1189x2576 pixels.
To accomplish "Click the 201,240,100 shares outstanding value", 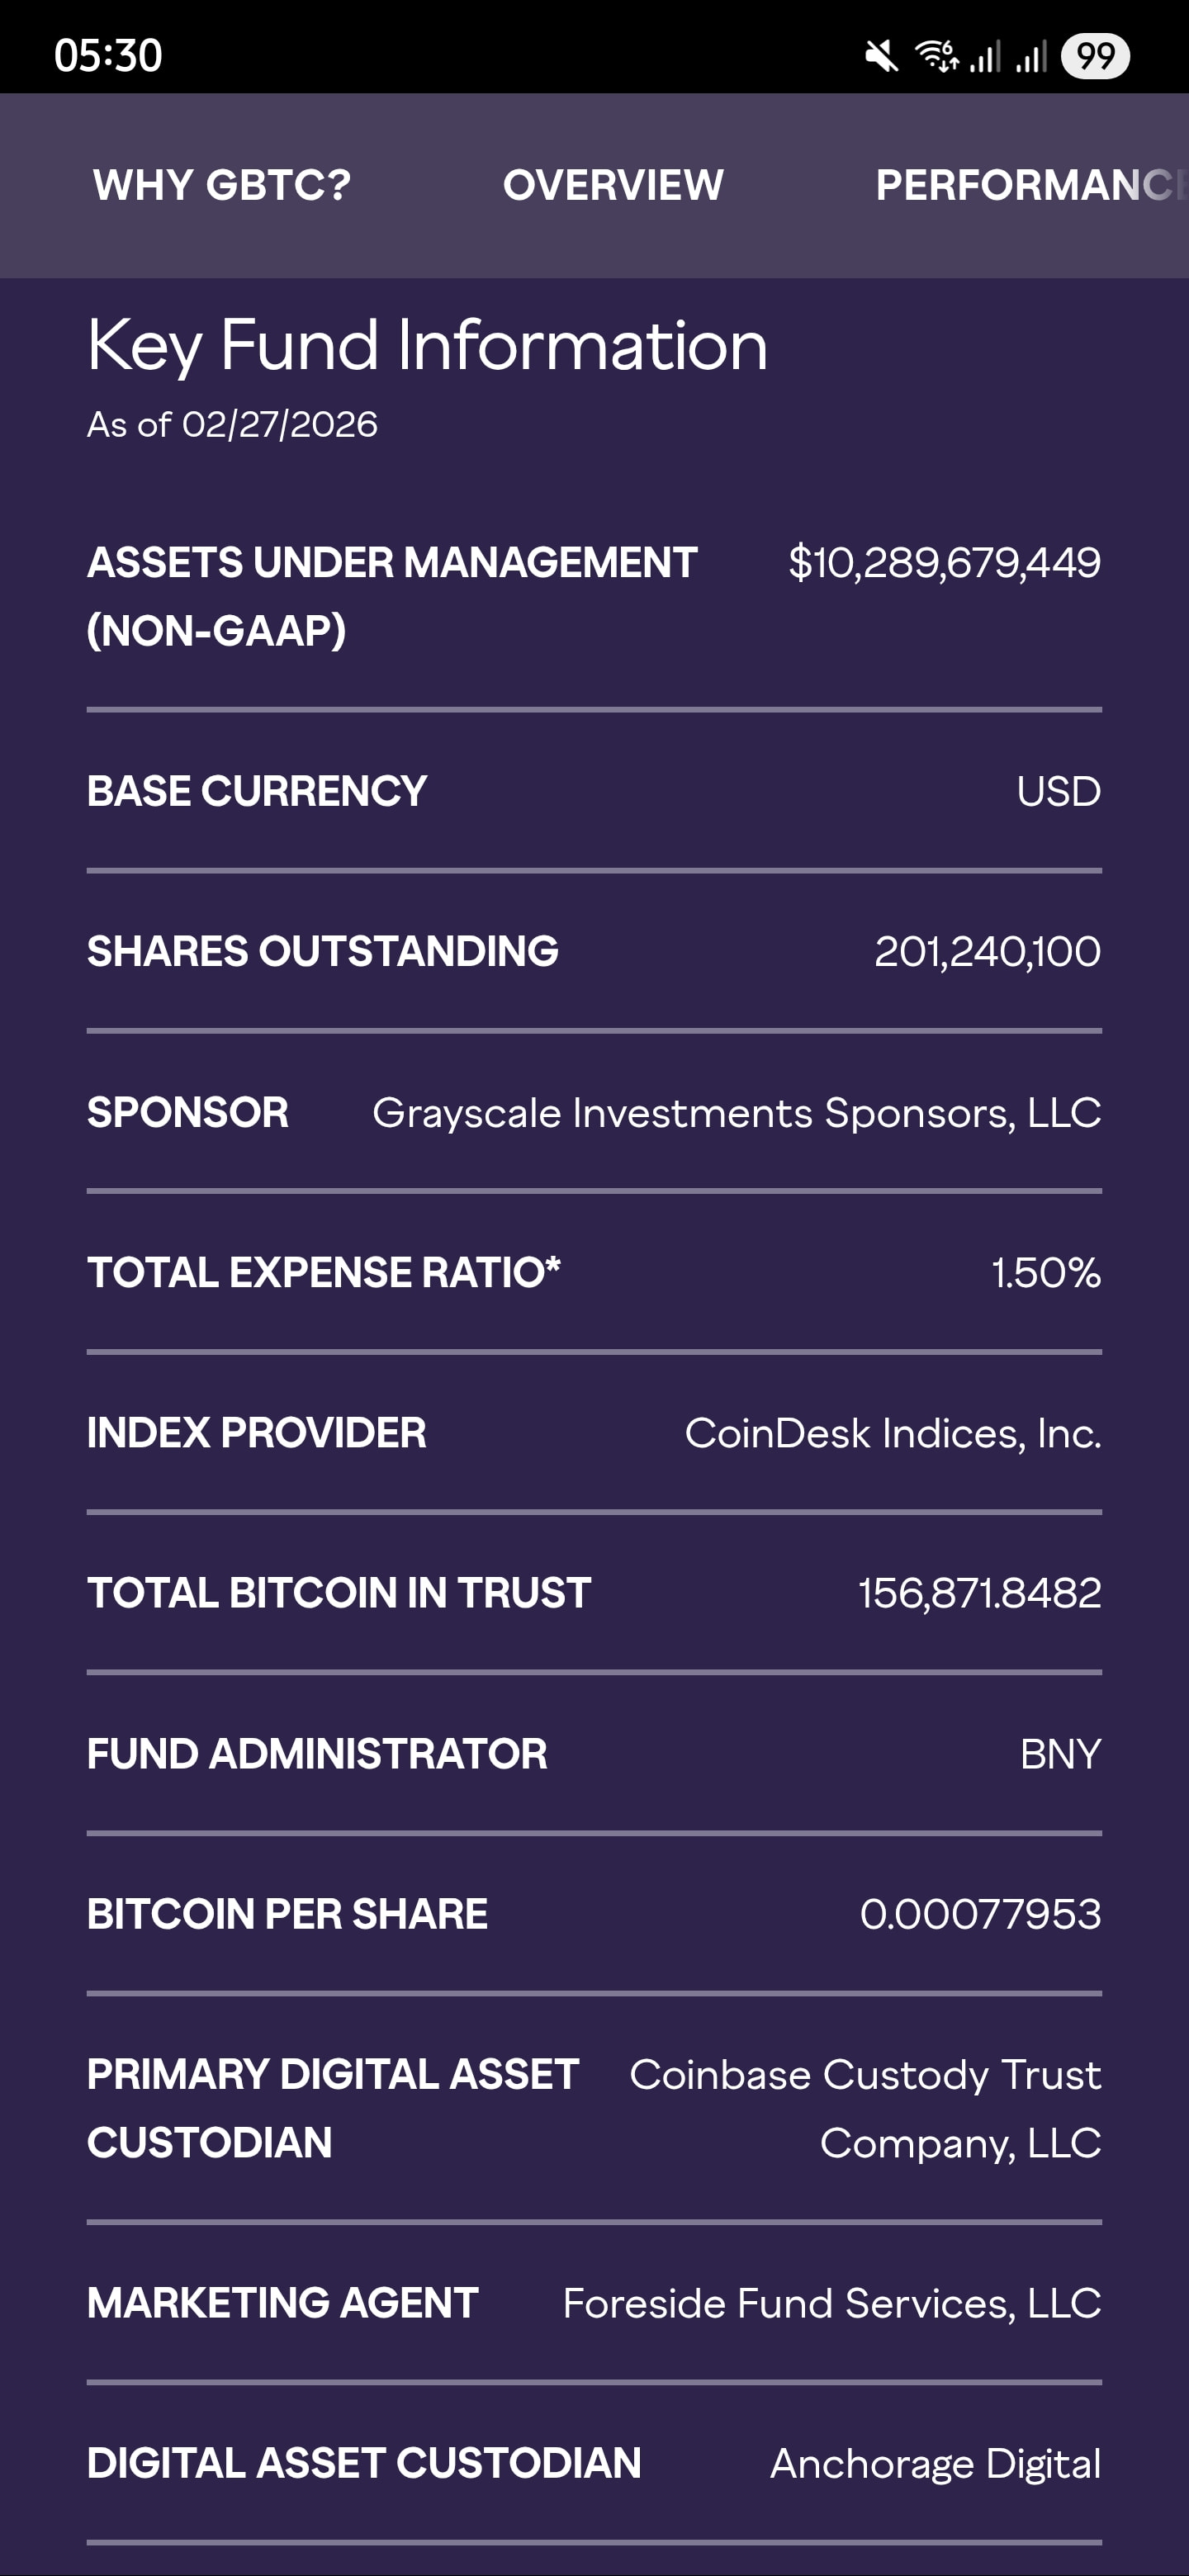I will point(987,952).
